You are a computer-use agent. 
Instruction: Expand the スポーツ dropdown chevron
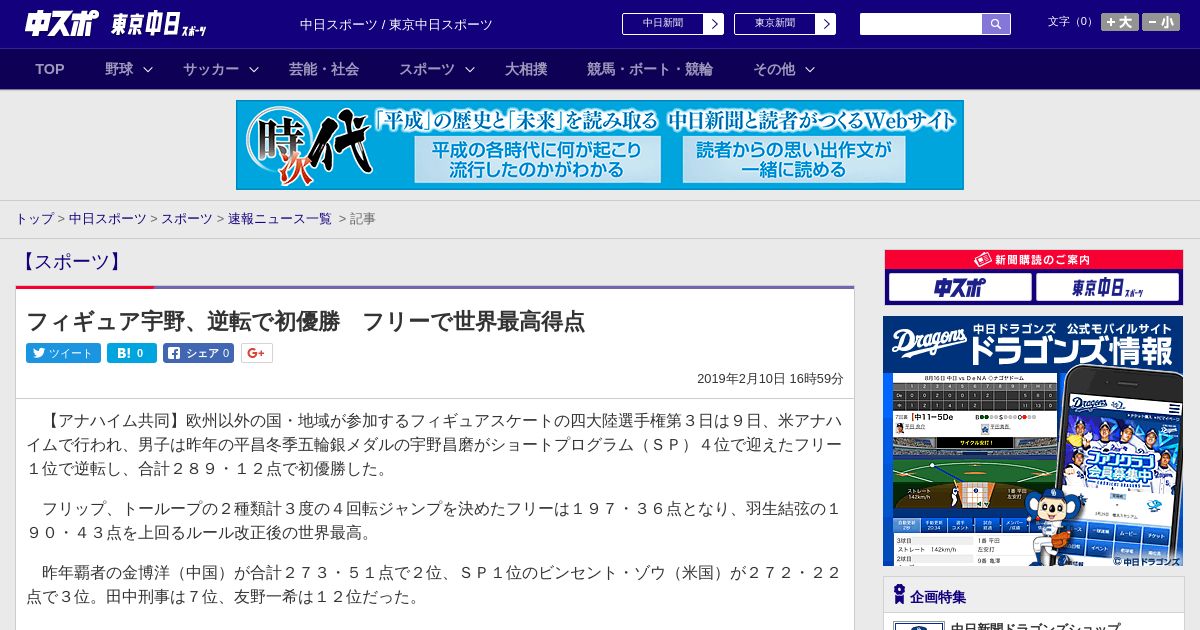tap(470, 69)
